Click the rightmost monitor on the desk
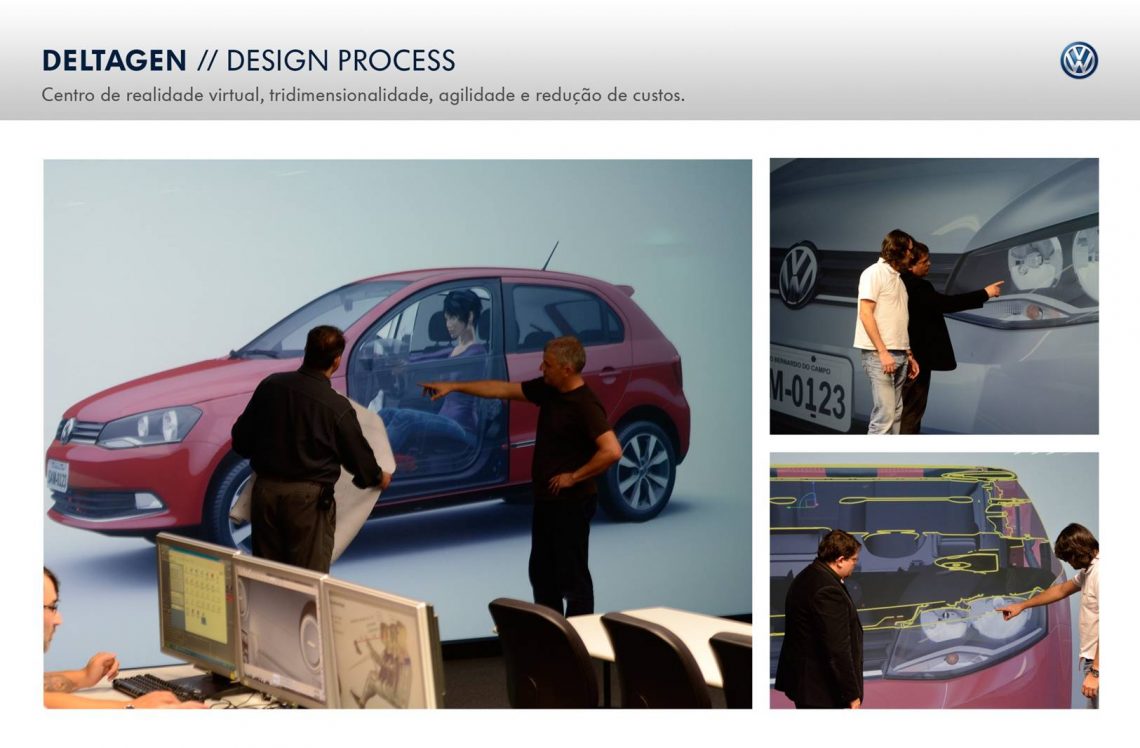The image size is (1140, 748). pos(384,646)
